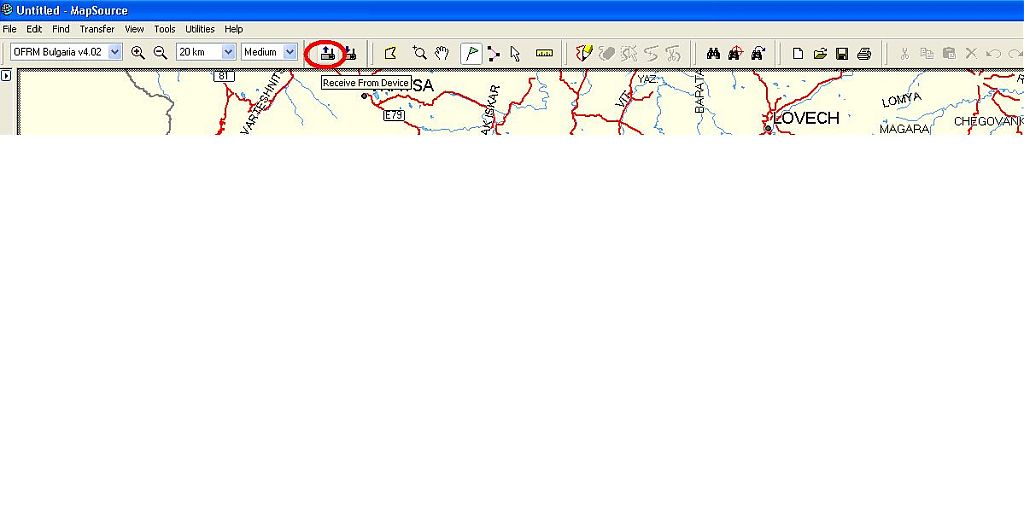Image resolution: width=1024 pixels, height=512 pixels.
Task: Click the Undo arrow icon
Action: [993, 54]
